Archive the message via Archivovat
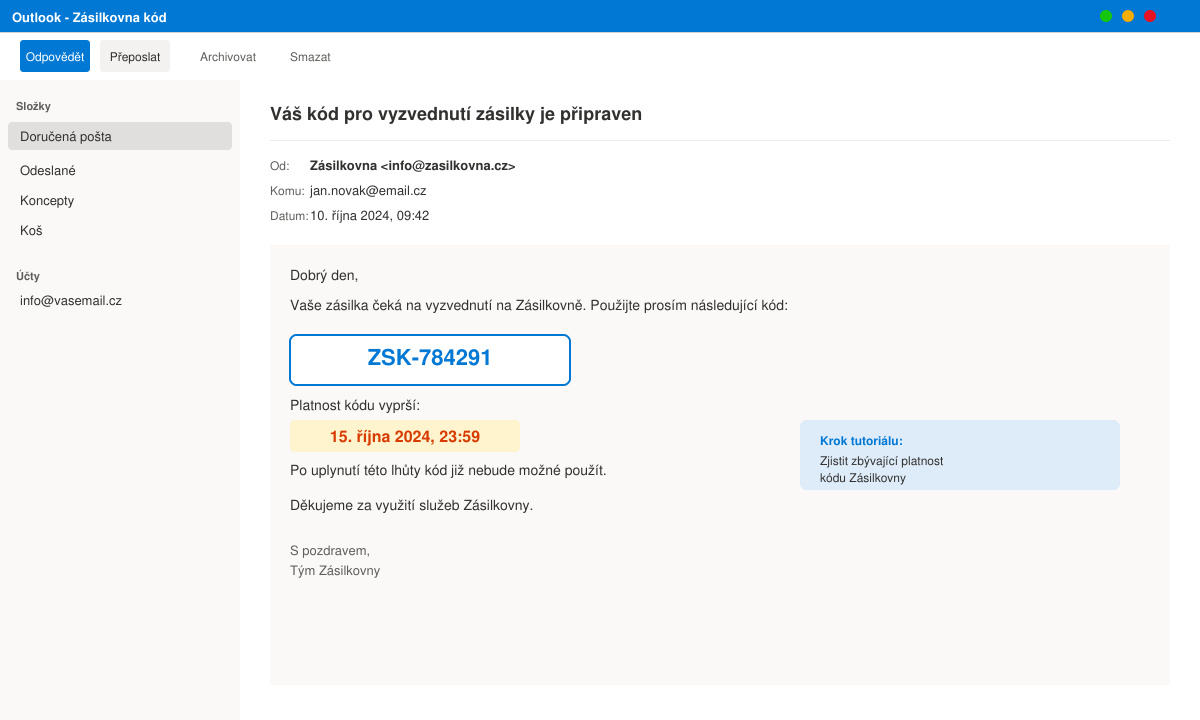 click(228, 57)
